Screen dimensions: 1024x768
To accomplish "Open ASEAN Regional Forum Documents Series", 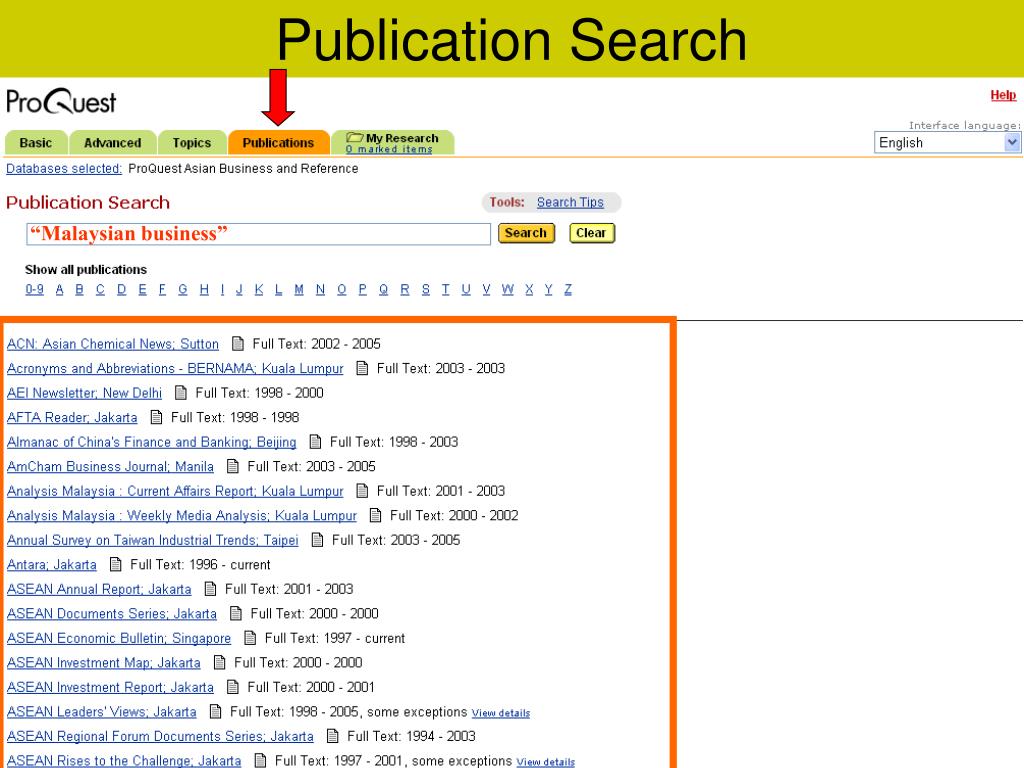I will (160, 737).
